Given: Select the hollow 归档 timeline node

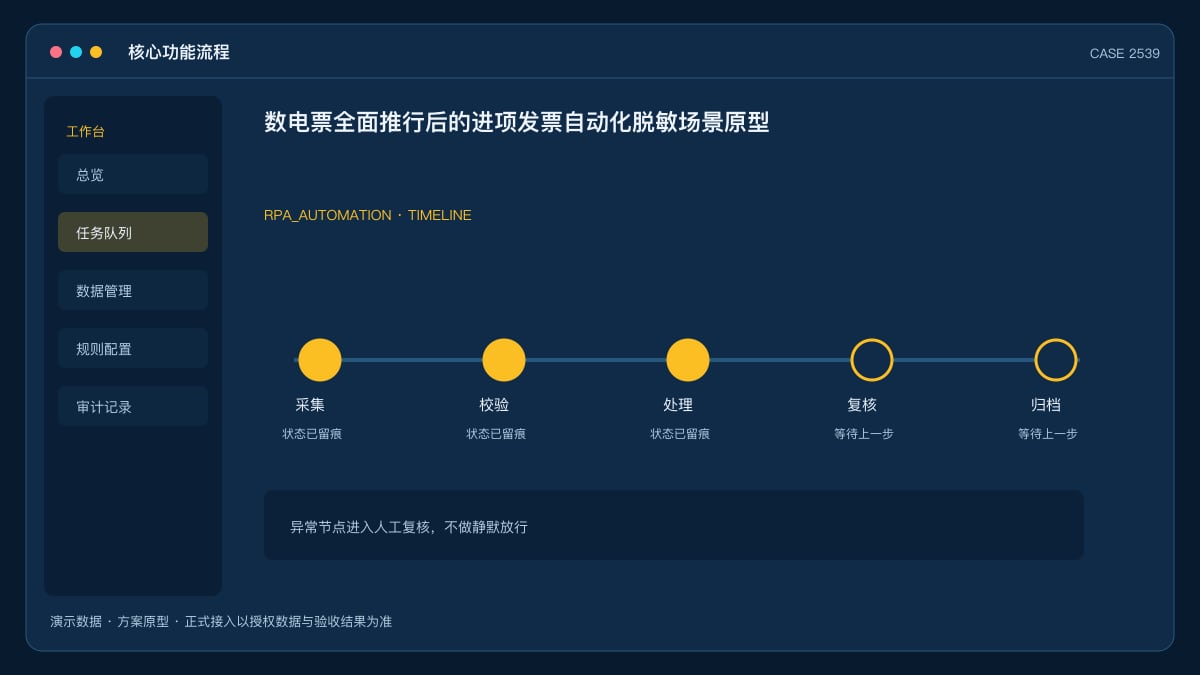Looking at the screenshot, I should [x=1056, y=360].
